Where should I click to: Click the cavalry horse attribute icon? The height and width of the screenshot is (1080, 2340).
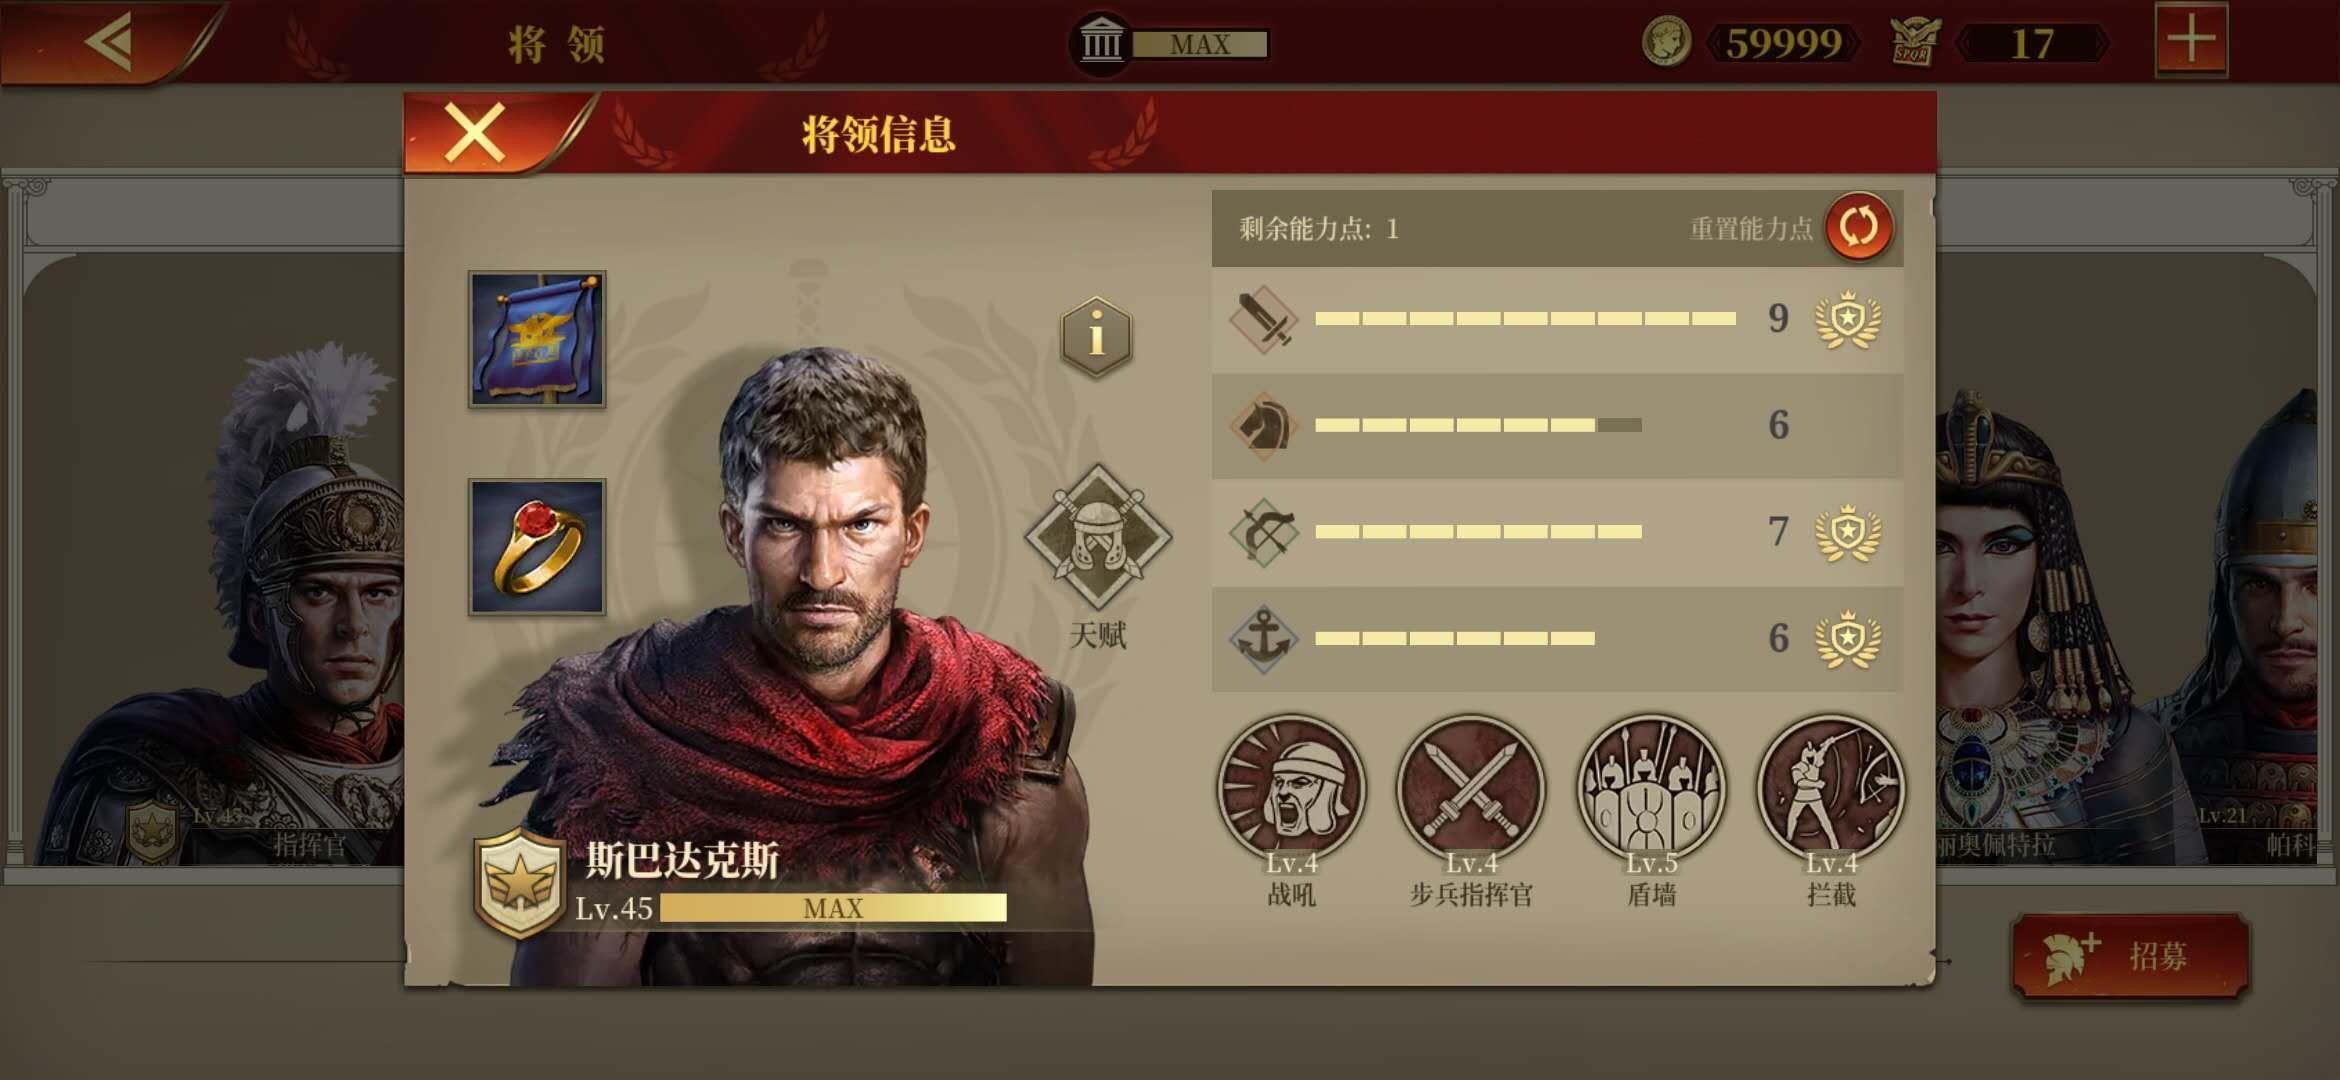coord(1264,425)
